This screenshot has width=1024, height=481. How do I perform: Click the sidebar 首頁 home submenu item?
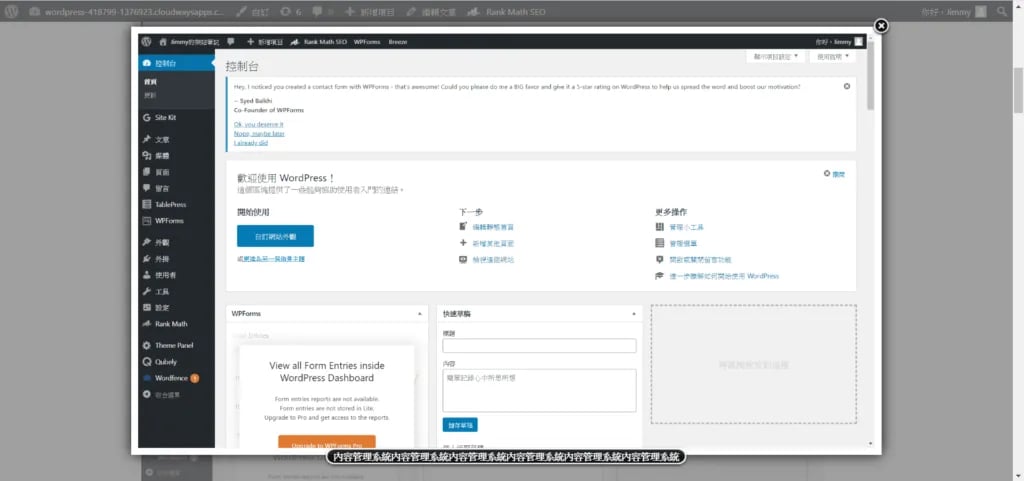[x=150, y=82]
